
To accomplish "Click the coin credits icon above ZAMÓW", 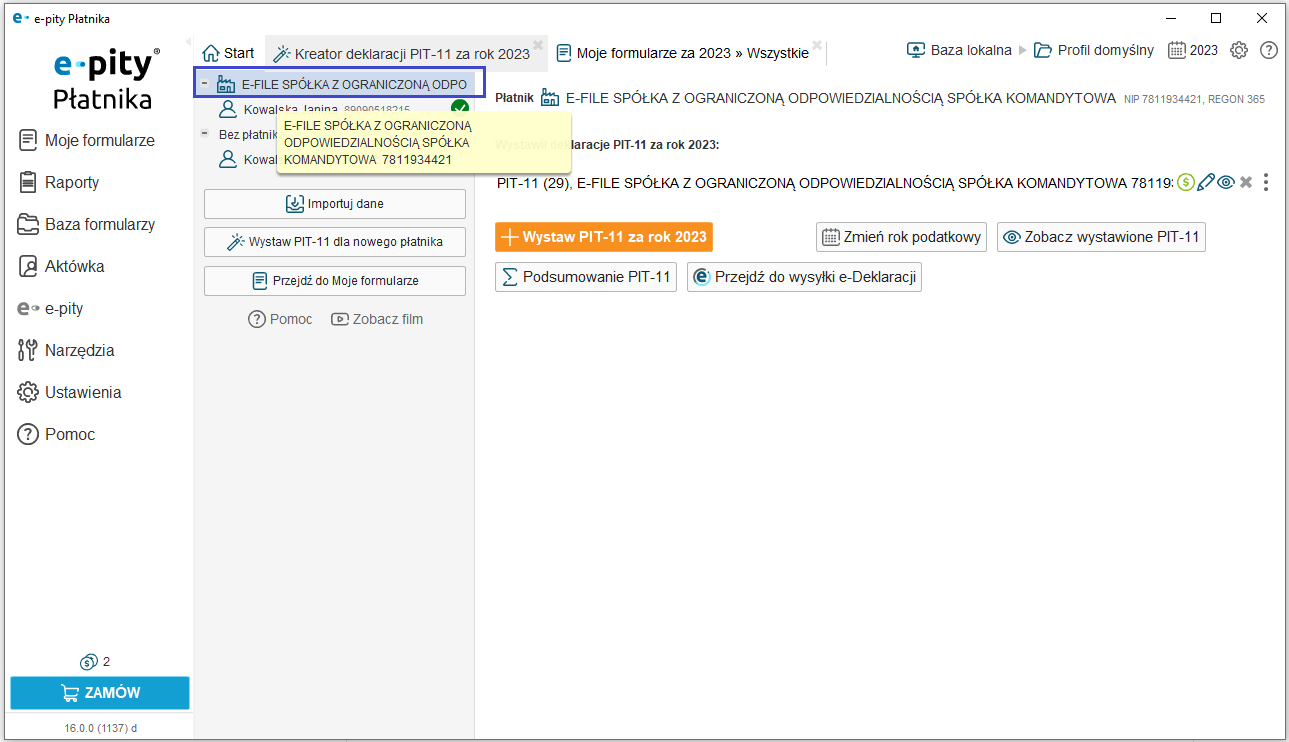I will click(x=88, y=662).
